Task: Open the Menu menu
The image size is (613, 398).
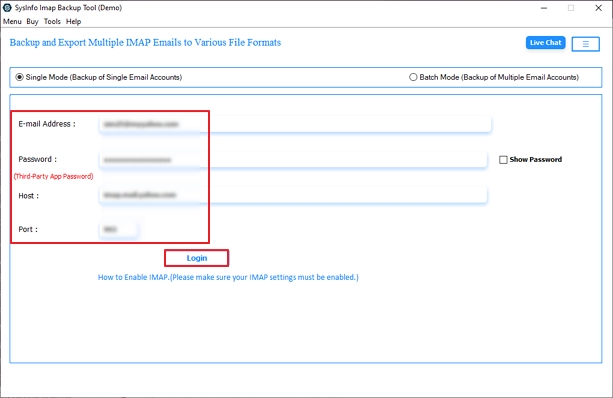Action: pyautogui.click(x=12, y=22)
